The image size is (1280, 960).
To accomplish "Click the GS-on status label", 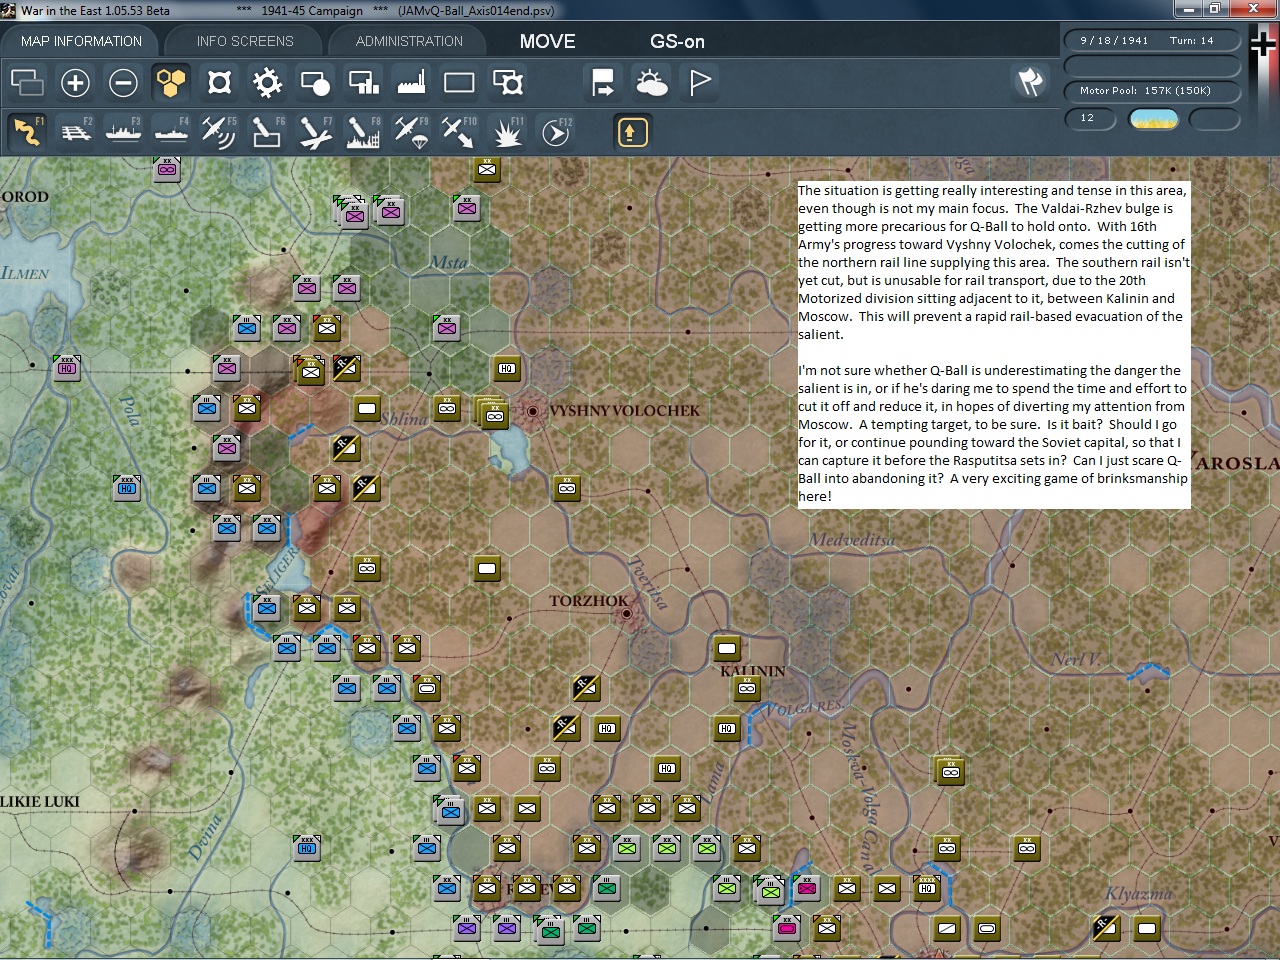I will (677, 41).
